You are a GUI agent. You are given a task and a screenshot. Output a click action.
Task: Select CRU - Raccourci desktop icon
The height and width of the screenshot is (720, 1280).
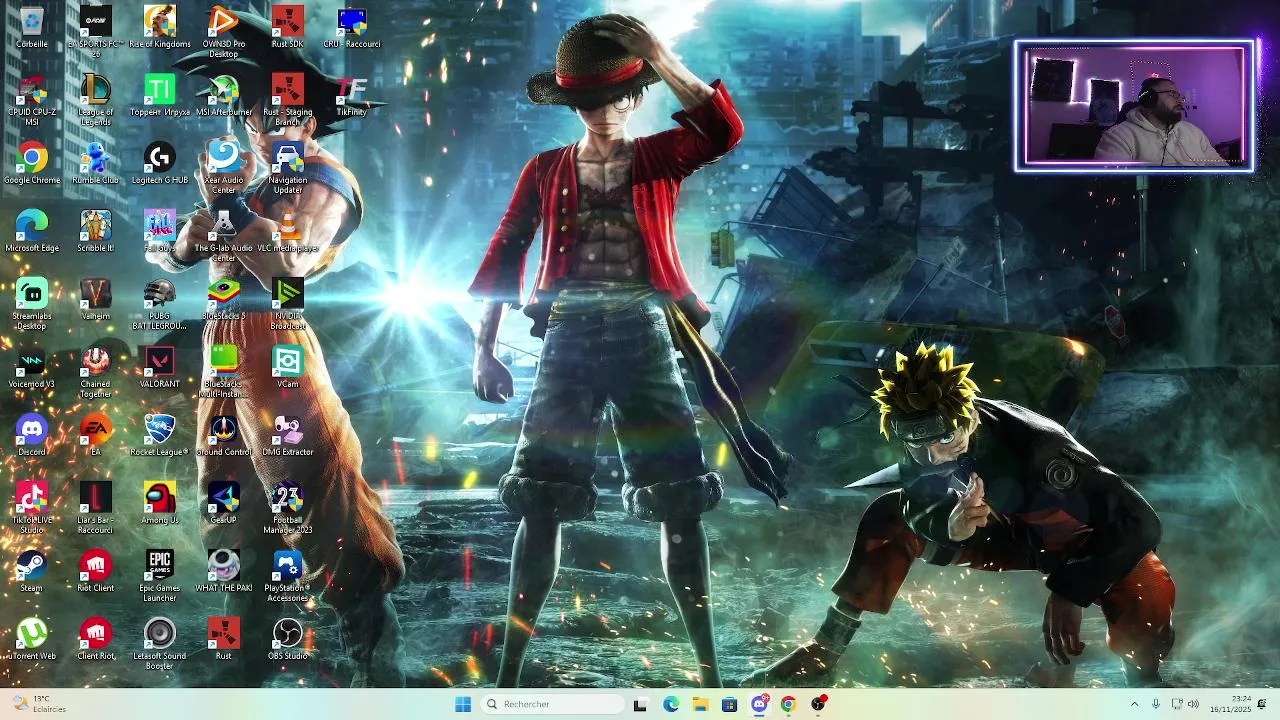[352, 27]
